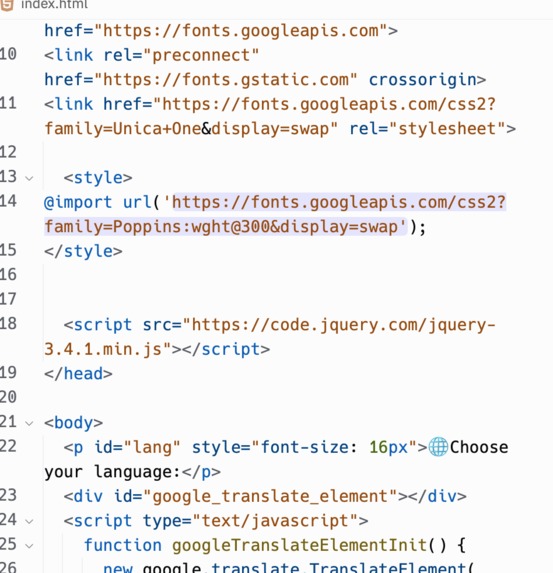Click the closing </head> tag
The height and width of the screenshot is (573, 553).
pos(78,374)
